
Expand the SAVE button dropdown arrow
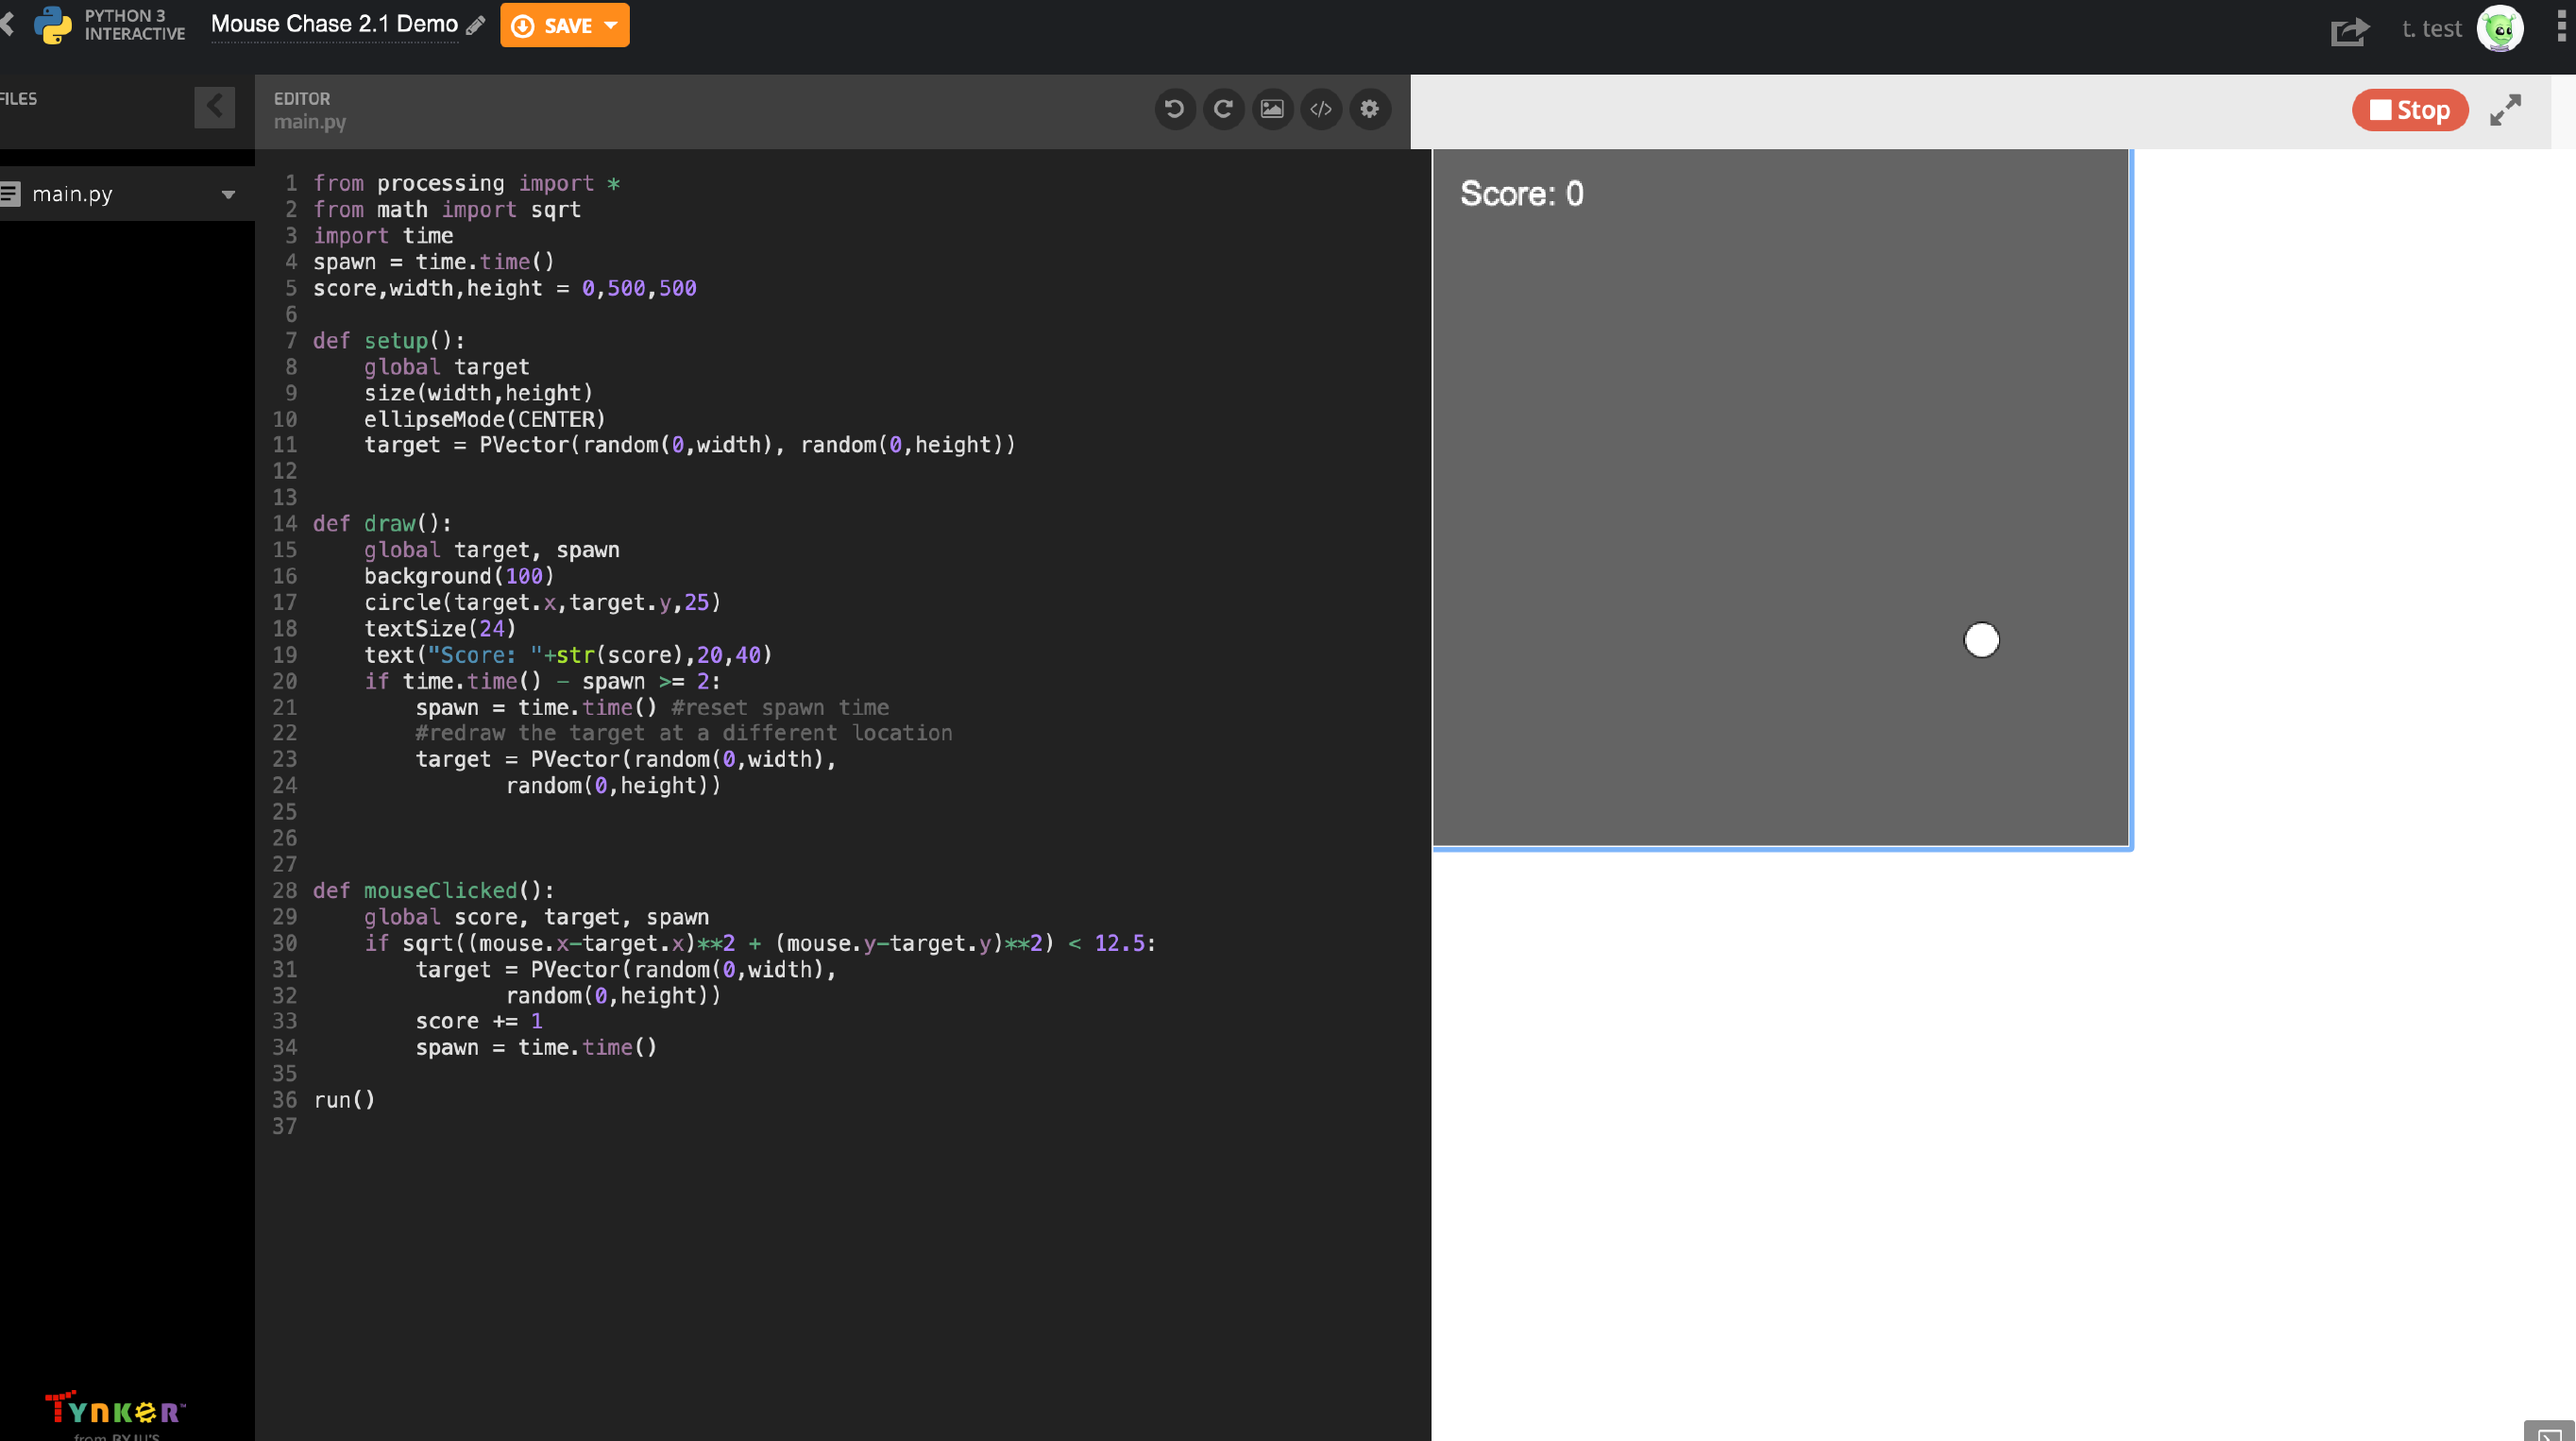(x=611, y=25)
